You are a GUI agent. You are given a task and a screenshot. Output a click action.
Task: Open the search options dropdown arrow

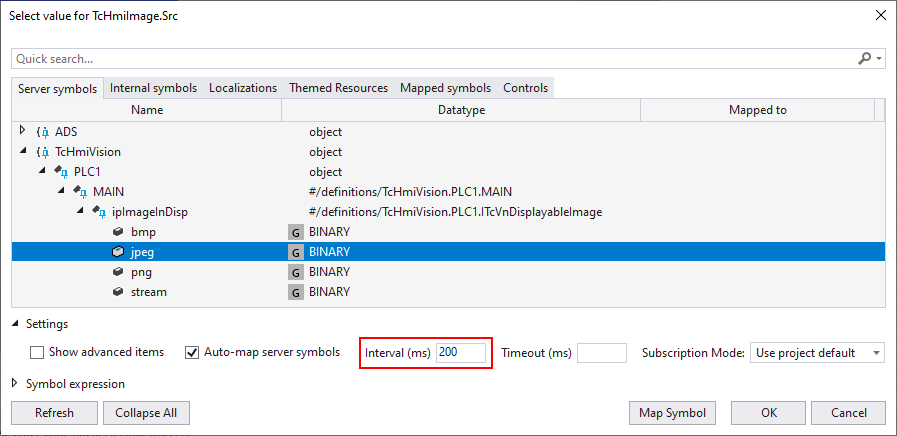click(879, 59)
